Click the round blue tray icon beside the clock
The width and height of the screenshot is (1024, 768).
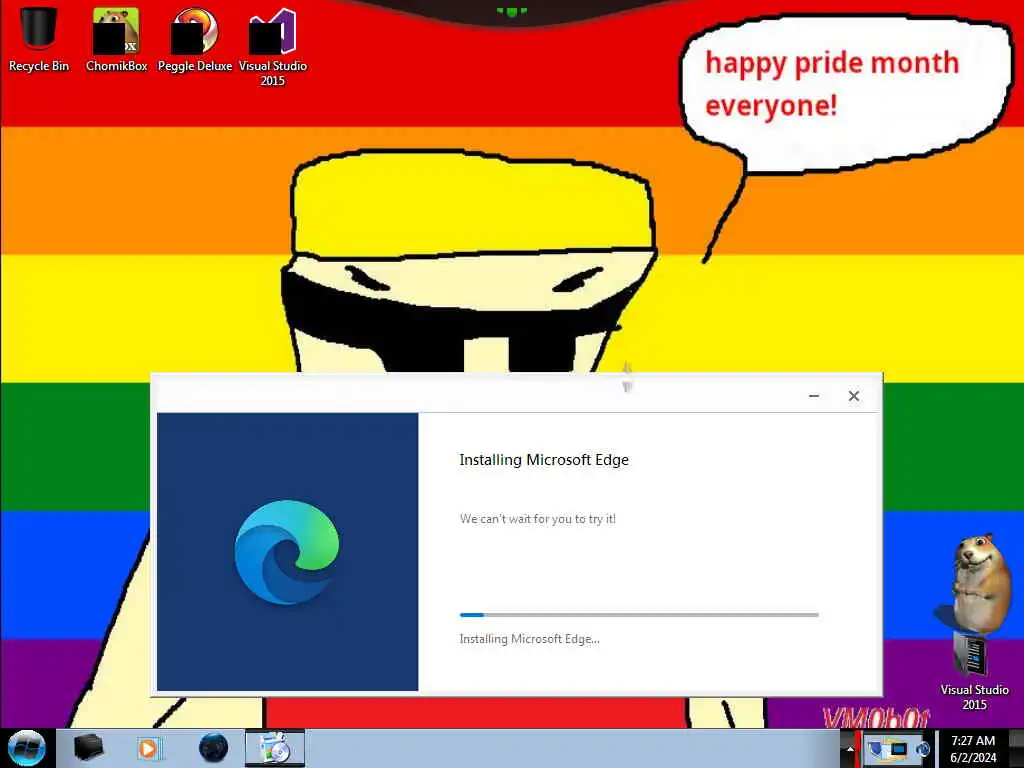click(923, 749)
